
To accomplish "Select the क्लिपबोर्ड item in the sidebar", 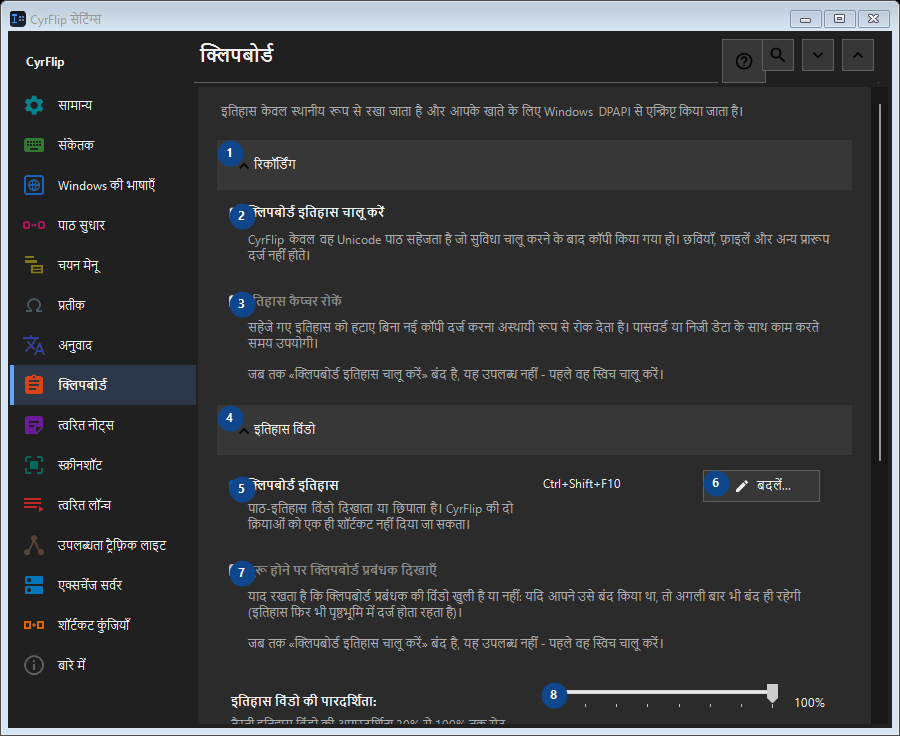I will pos(103,385).
